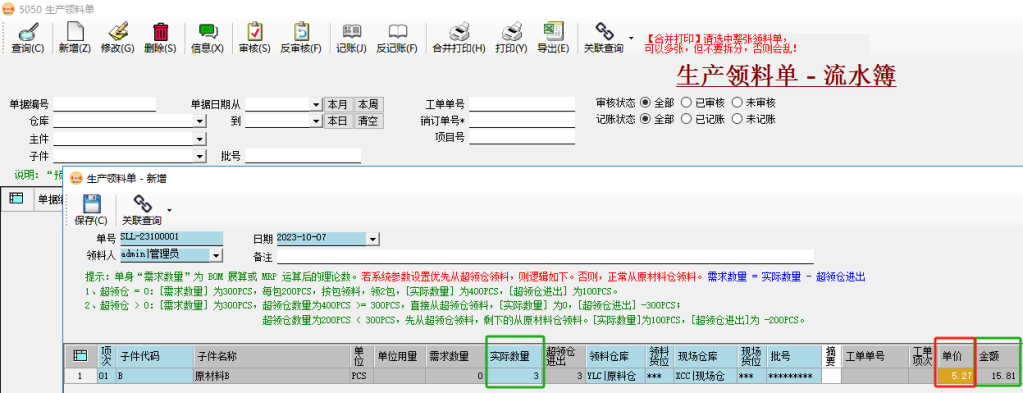Click the 金额 column header
The height and width of the screenshot is (393, 1023).
(998, 356)
